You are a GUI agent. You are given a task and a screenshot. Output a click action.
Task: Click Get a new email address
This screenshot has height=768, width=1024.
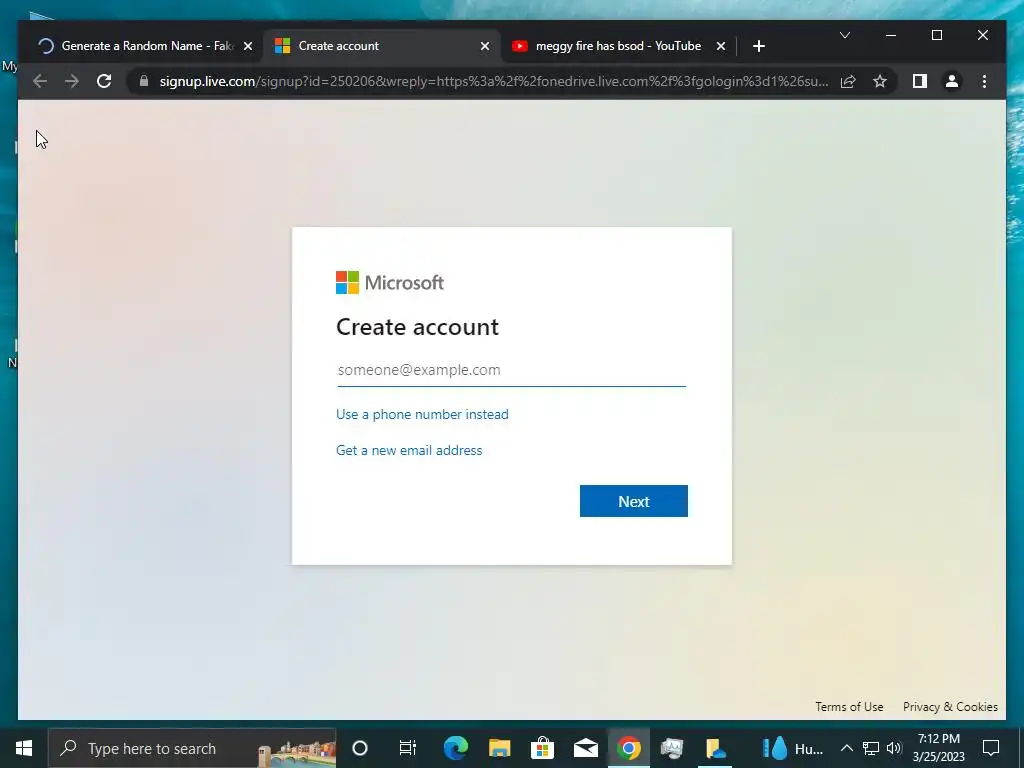409,450
